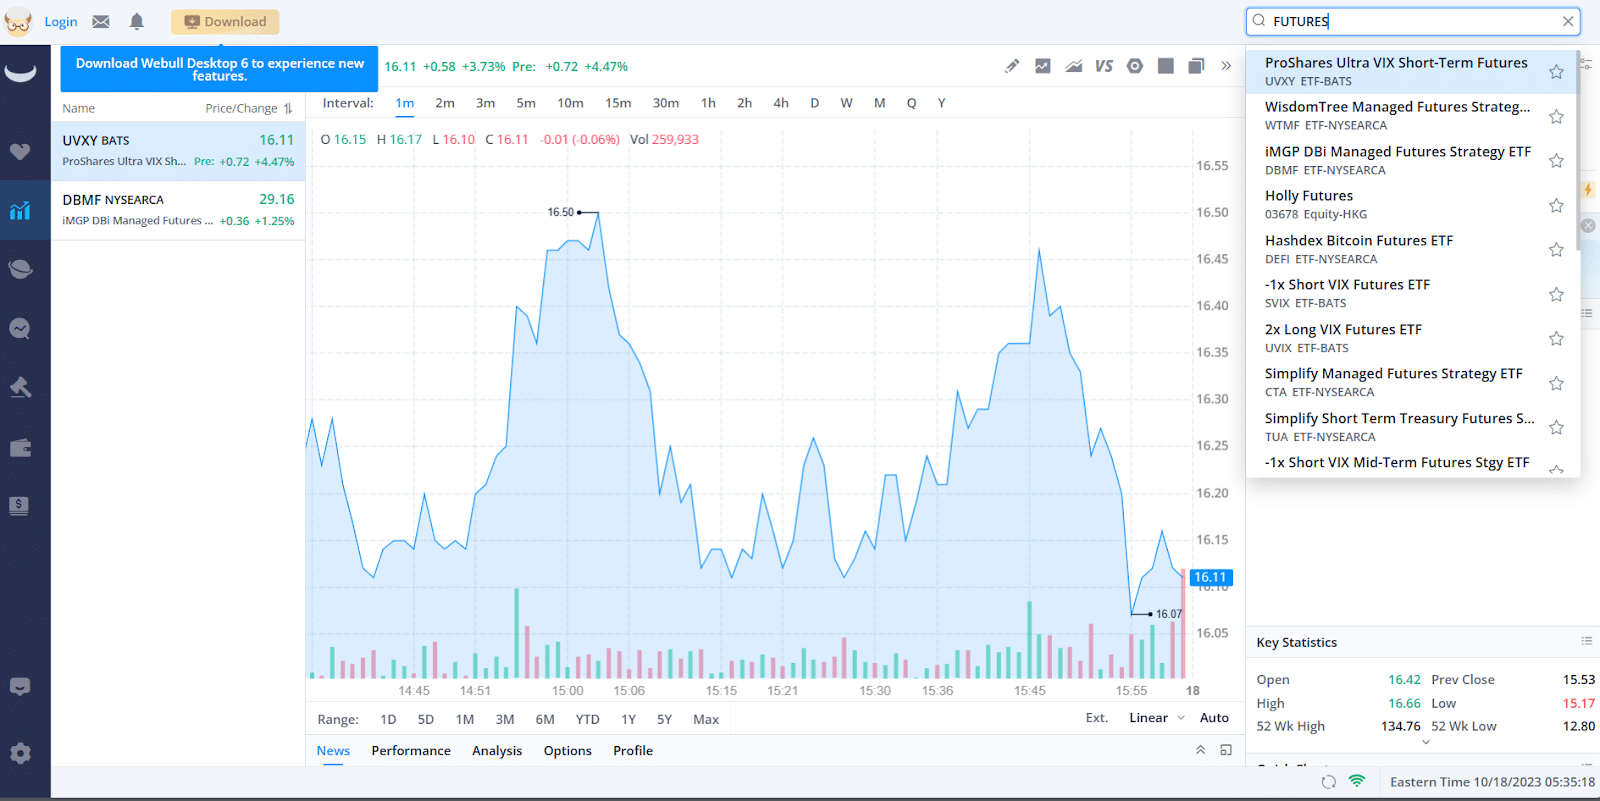Image resolution: width=1600 pixels, height=801 pixels.
Task: Expand more chart tools double-chevron
Action: tap(1226, 66)
